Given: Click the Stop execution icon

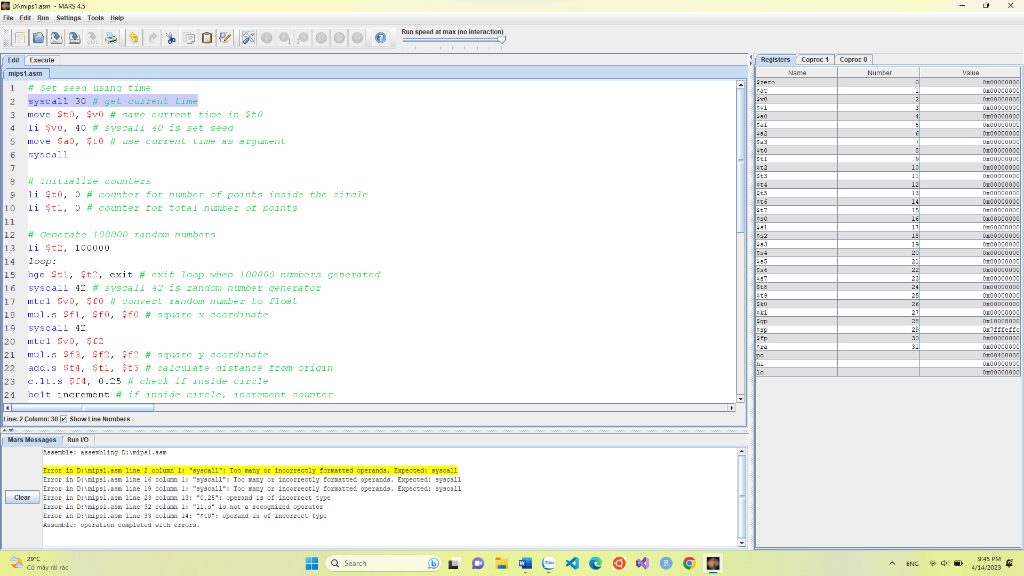Looking at the screenshot, I should [339, 38].
